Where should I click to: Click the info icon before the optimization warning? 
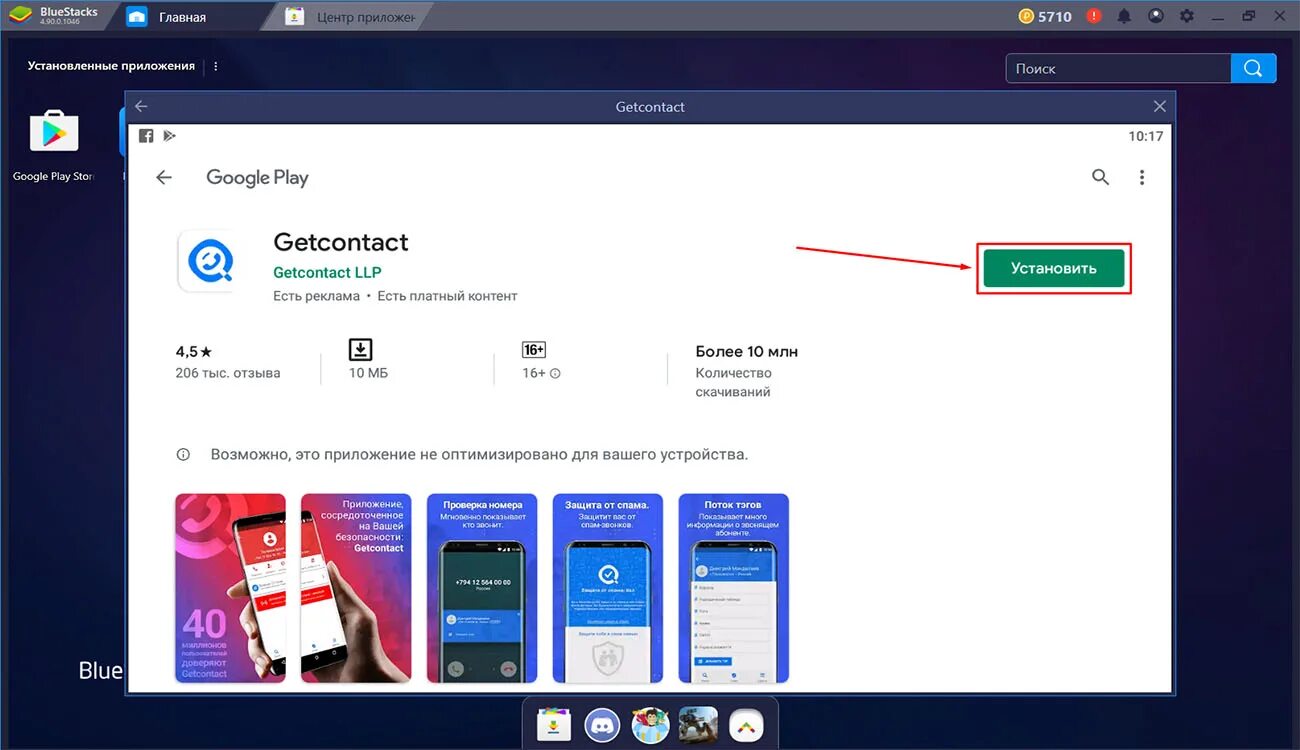(x=183, y=454)
